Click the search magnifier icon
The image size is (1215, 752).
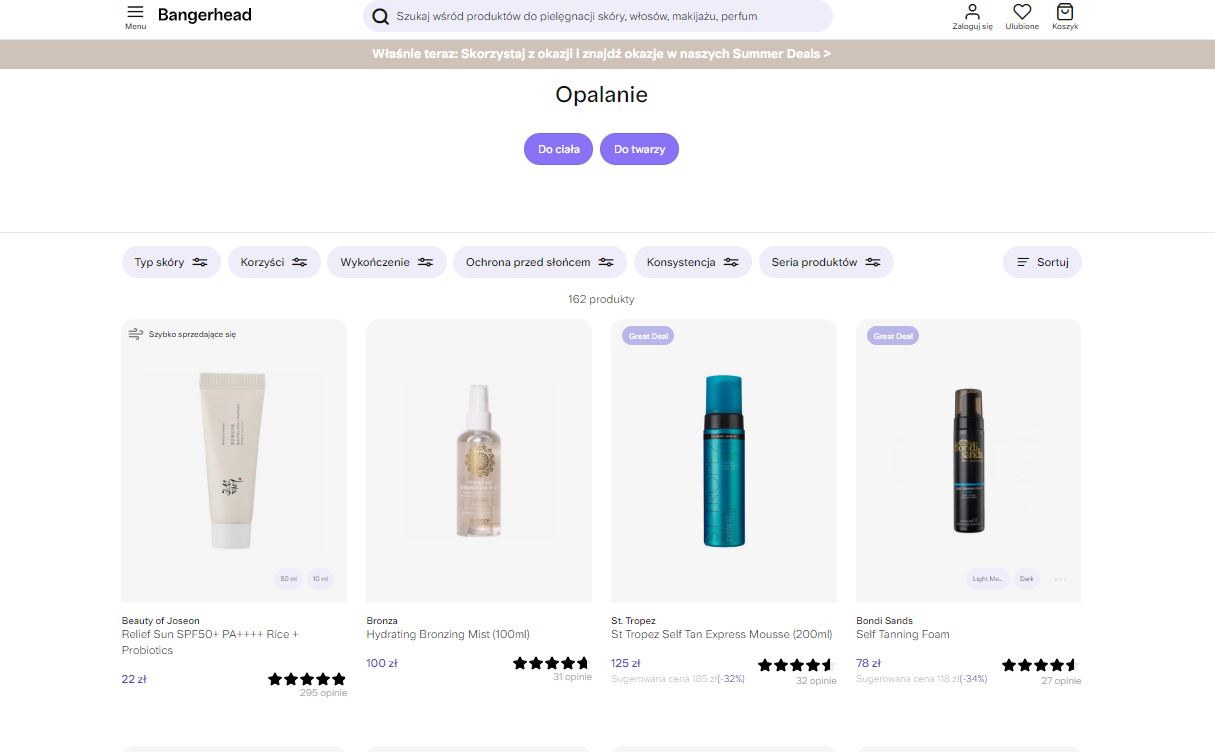pyautogui.click(x=380, y=16)
